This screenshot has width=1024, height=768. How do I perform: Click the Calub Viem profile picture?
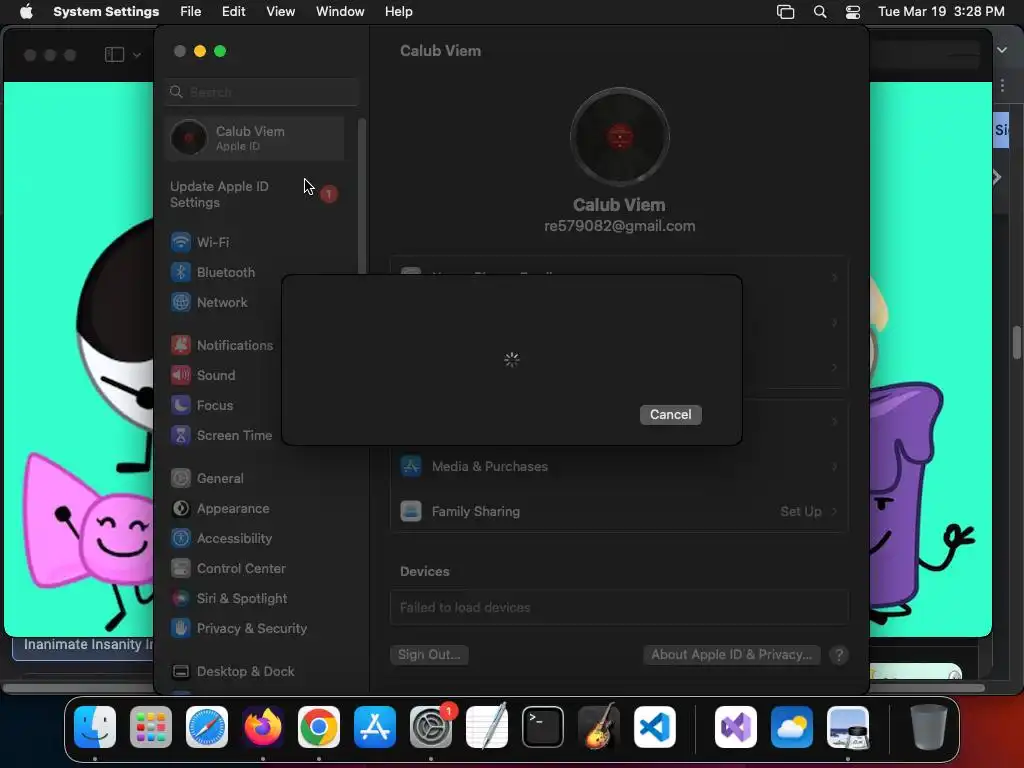point(620,137)
